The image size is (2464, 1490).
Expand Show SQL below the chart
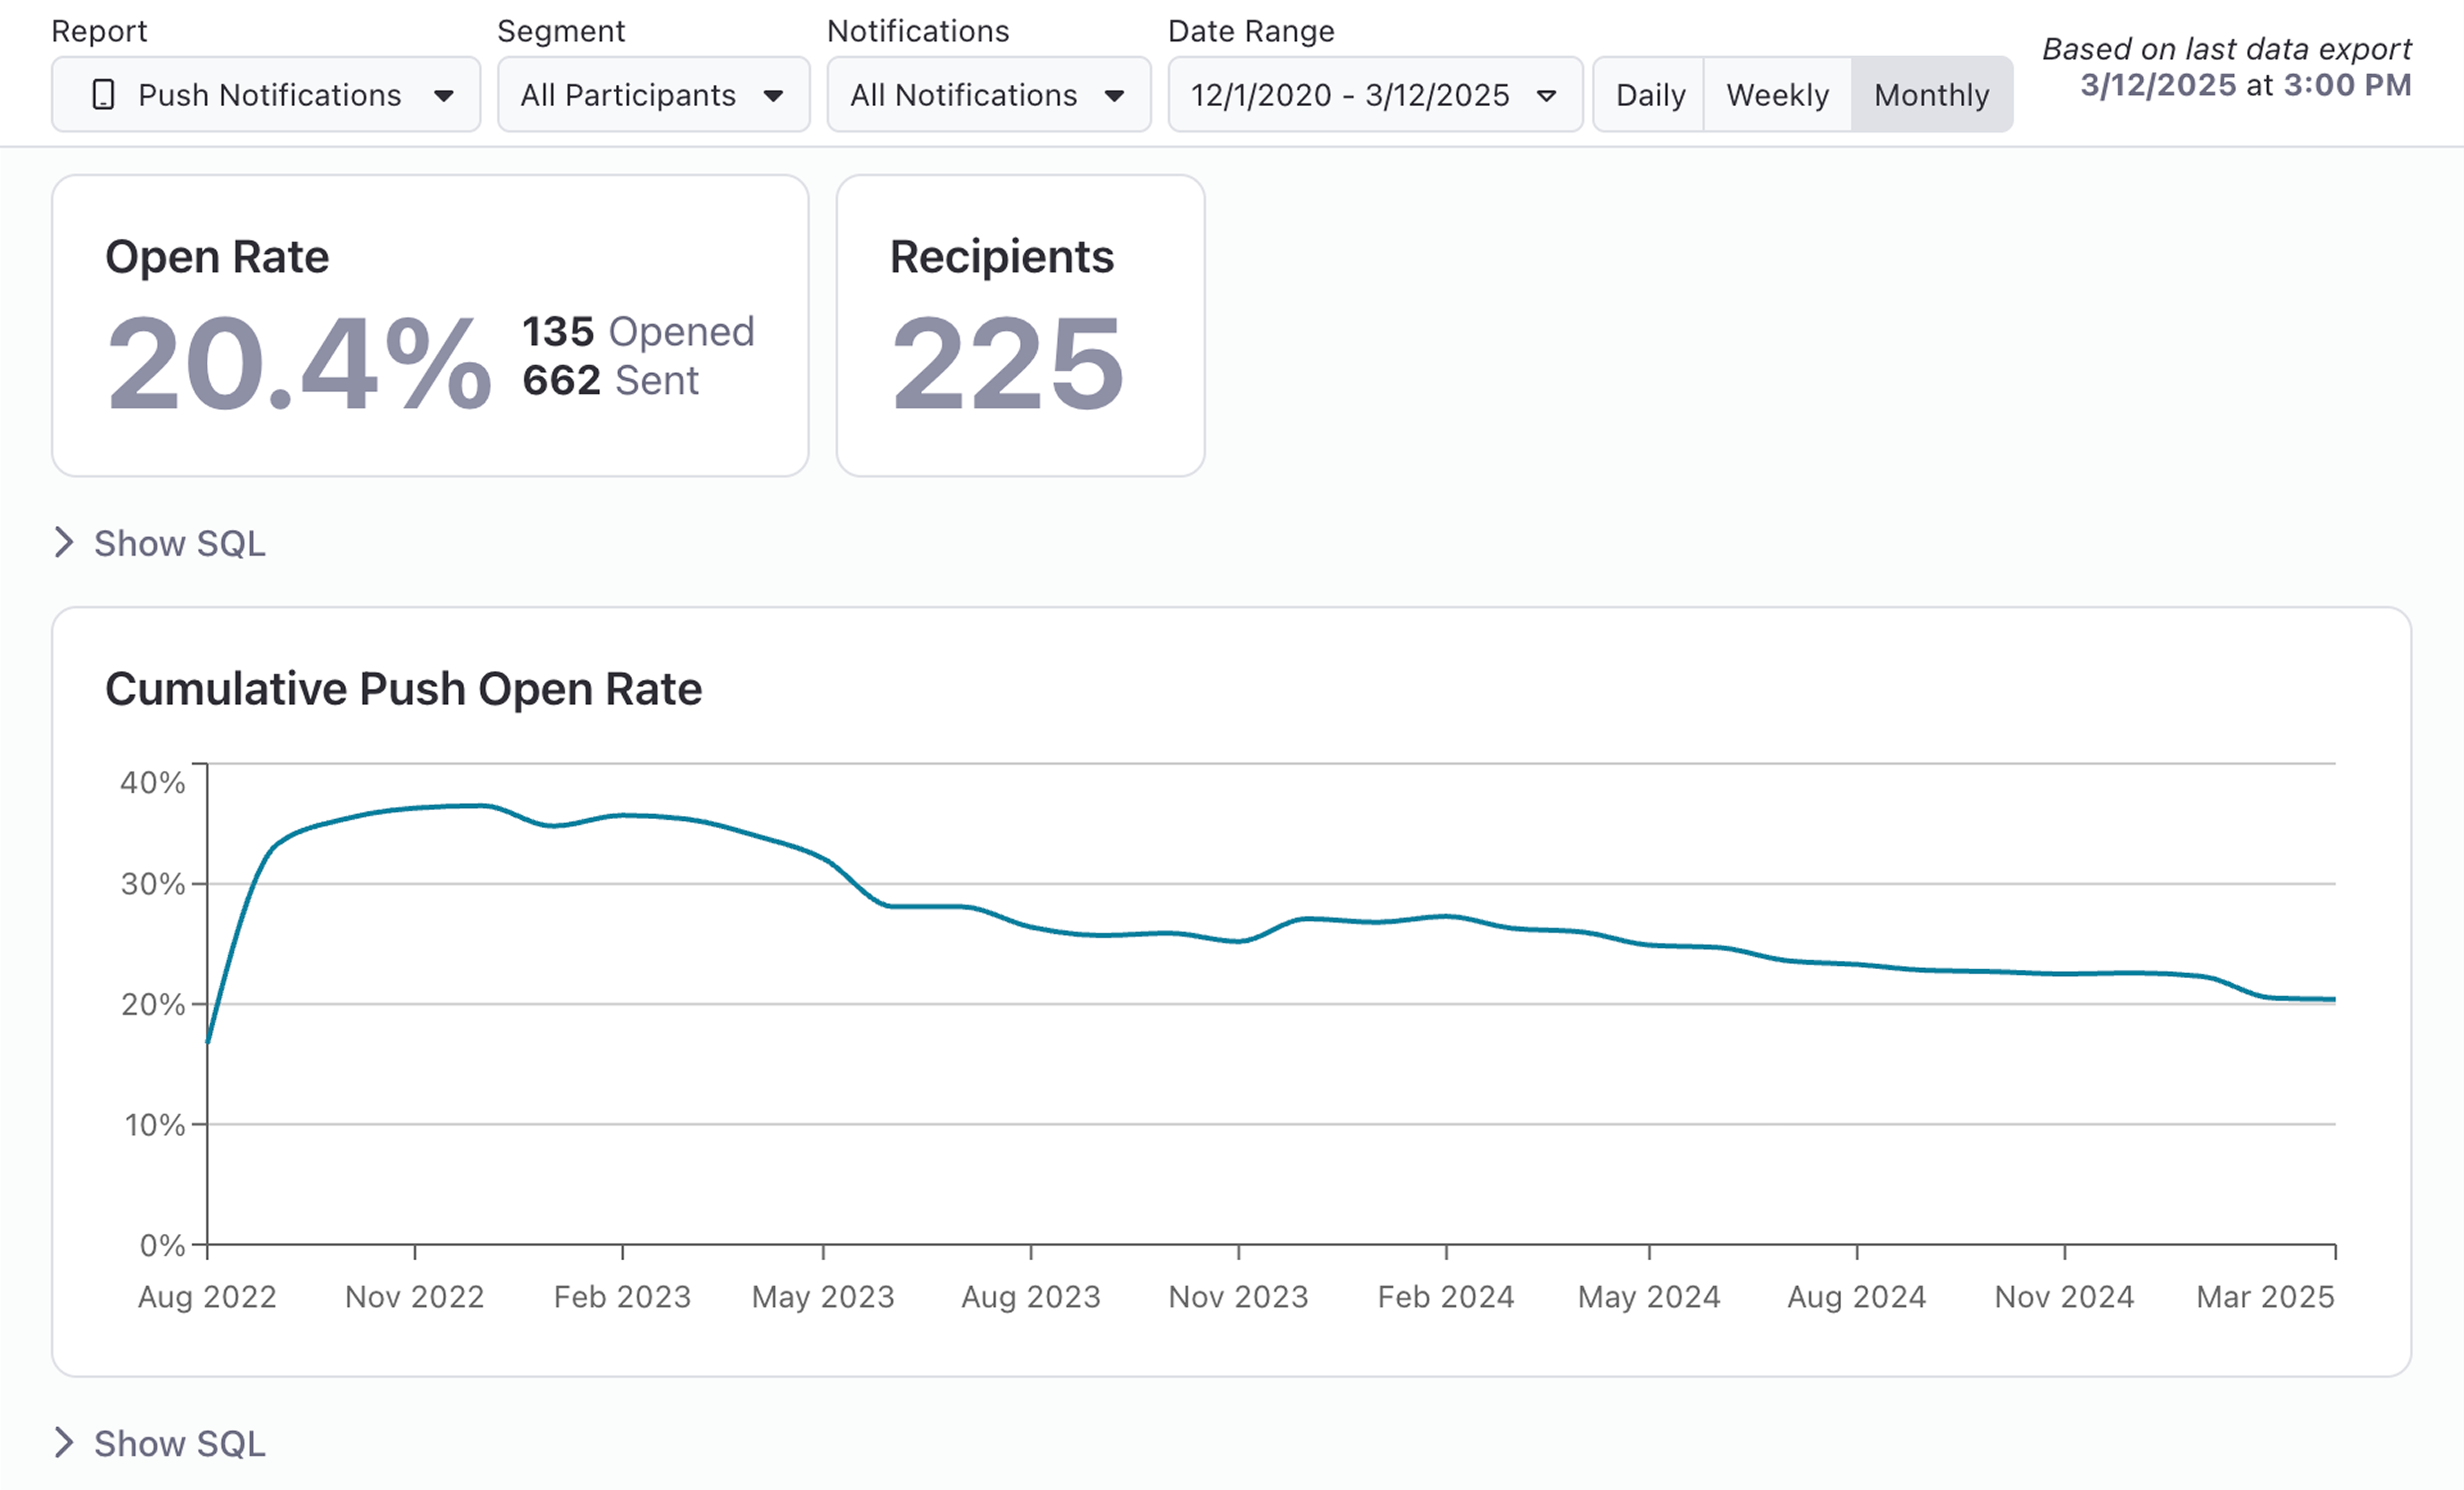[180, 1443]
